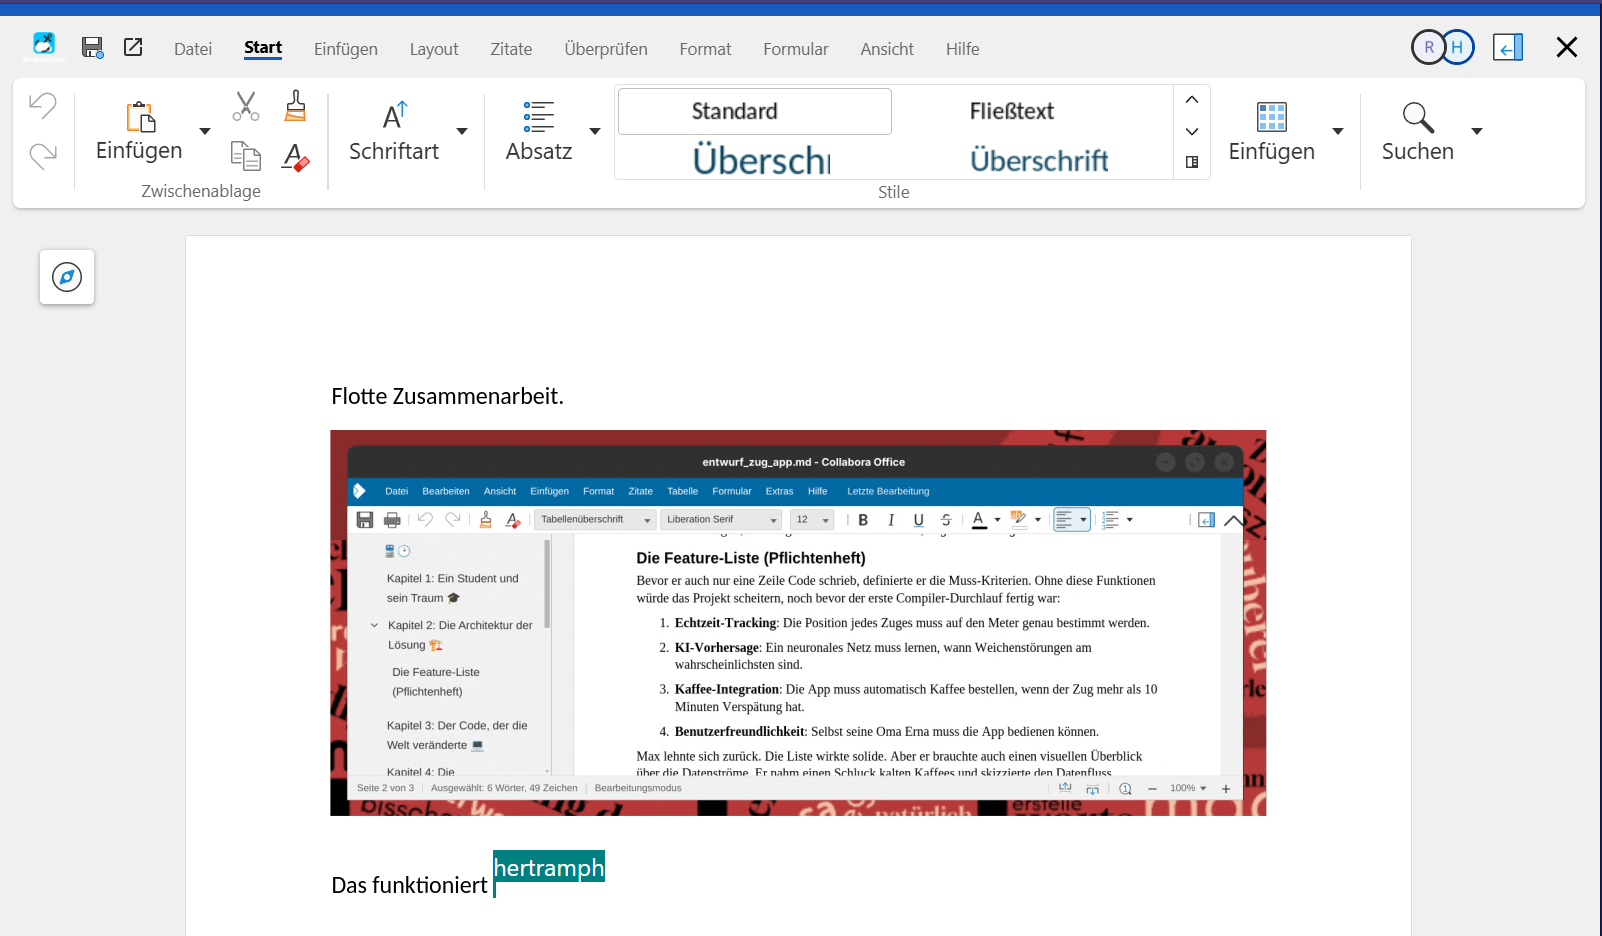Expand the Absatz dropdown arrow

tap(595, 131)
